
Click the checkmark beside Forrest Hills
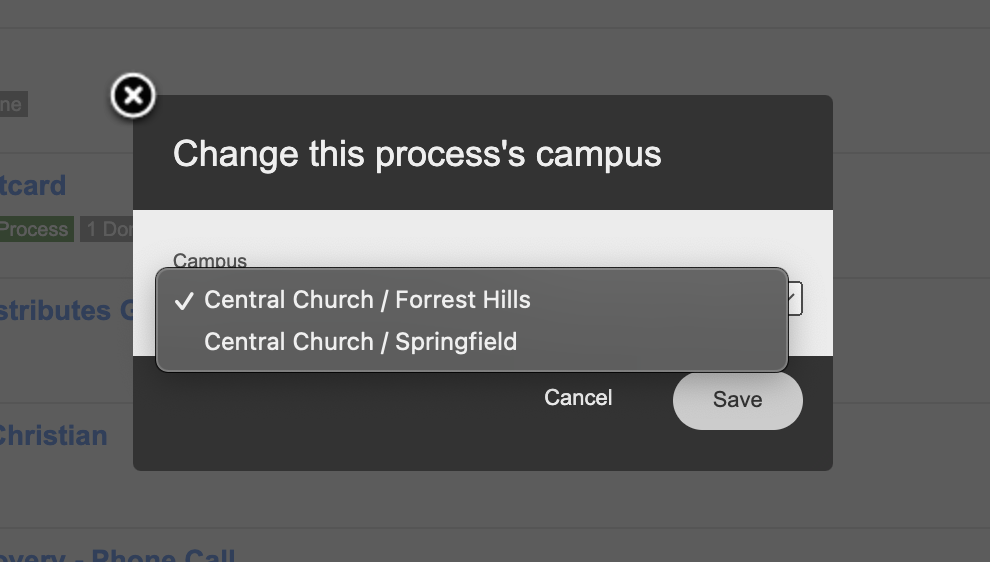[183, 301]
